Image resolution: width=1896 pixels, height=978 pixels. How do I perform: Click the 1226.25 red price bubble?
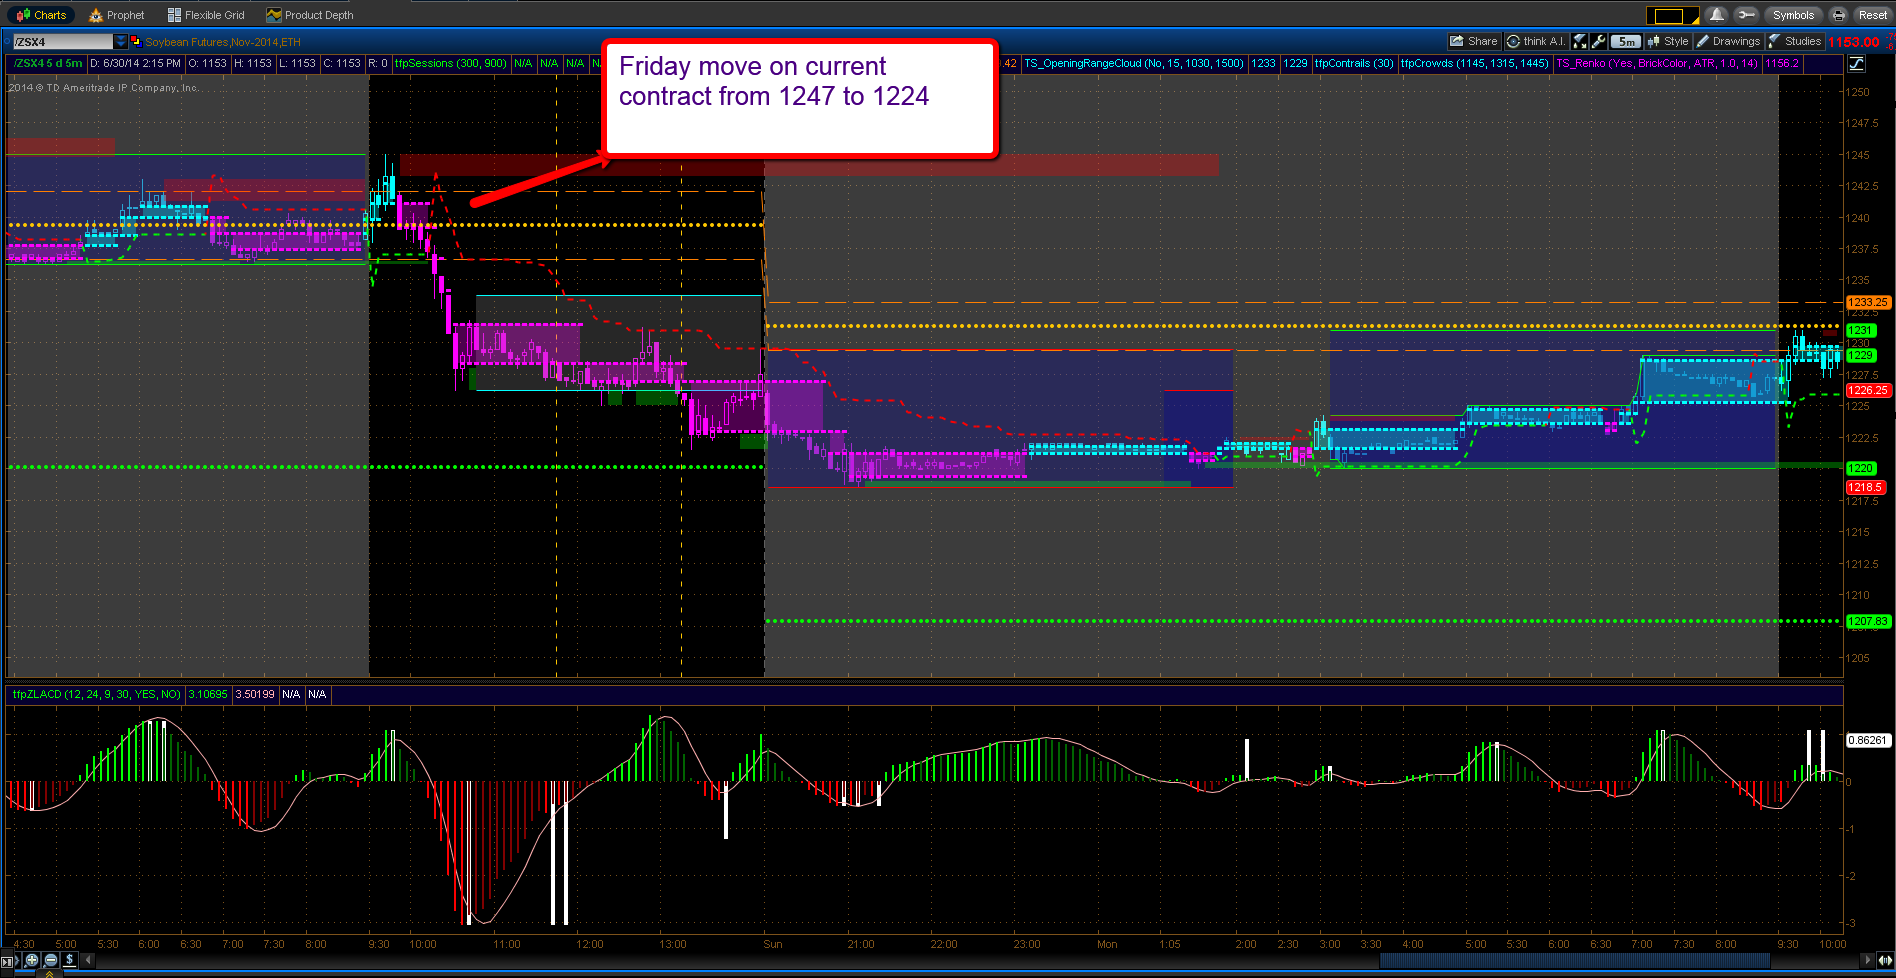[x=1867, y=390]
